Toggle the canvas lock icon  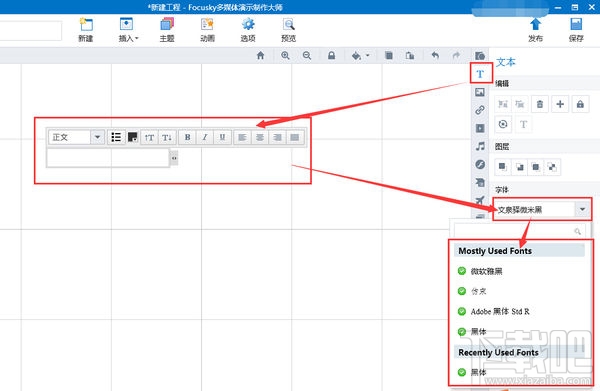point(331,55)
